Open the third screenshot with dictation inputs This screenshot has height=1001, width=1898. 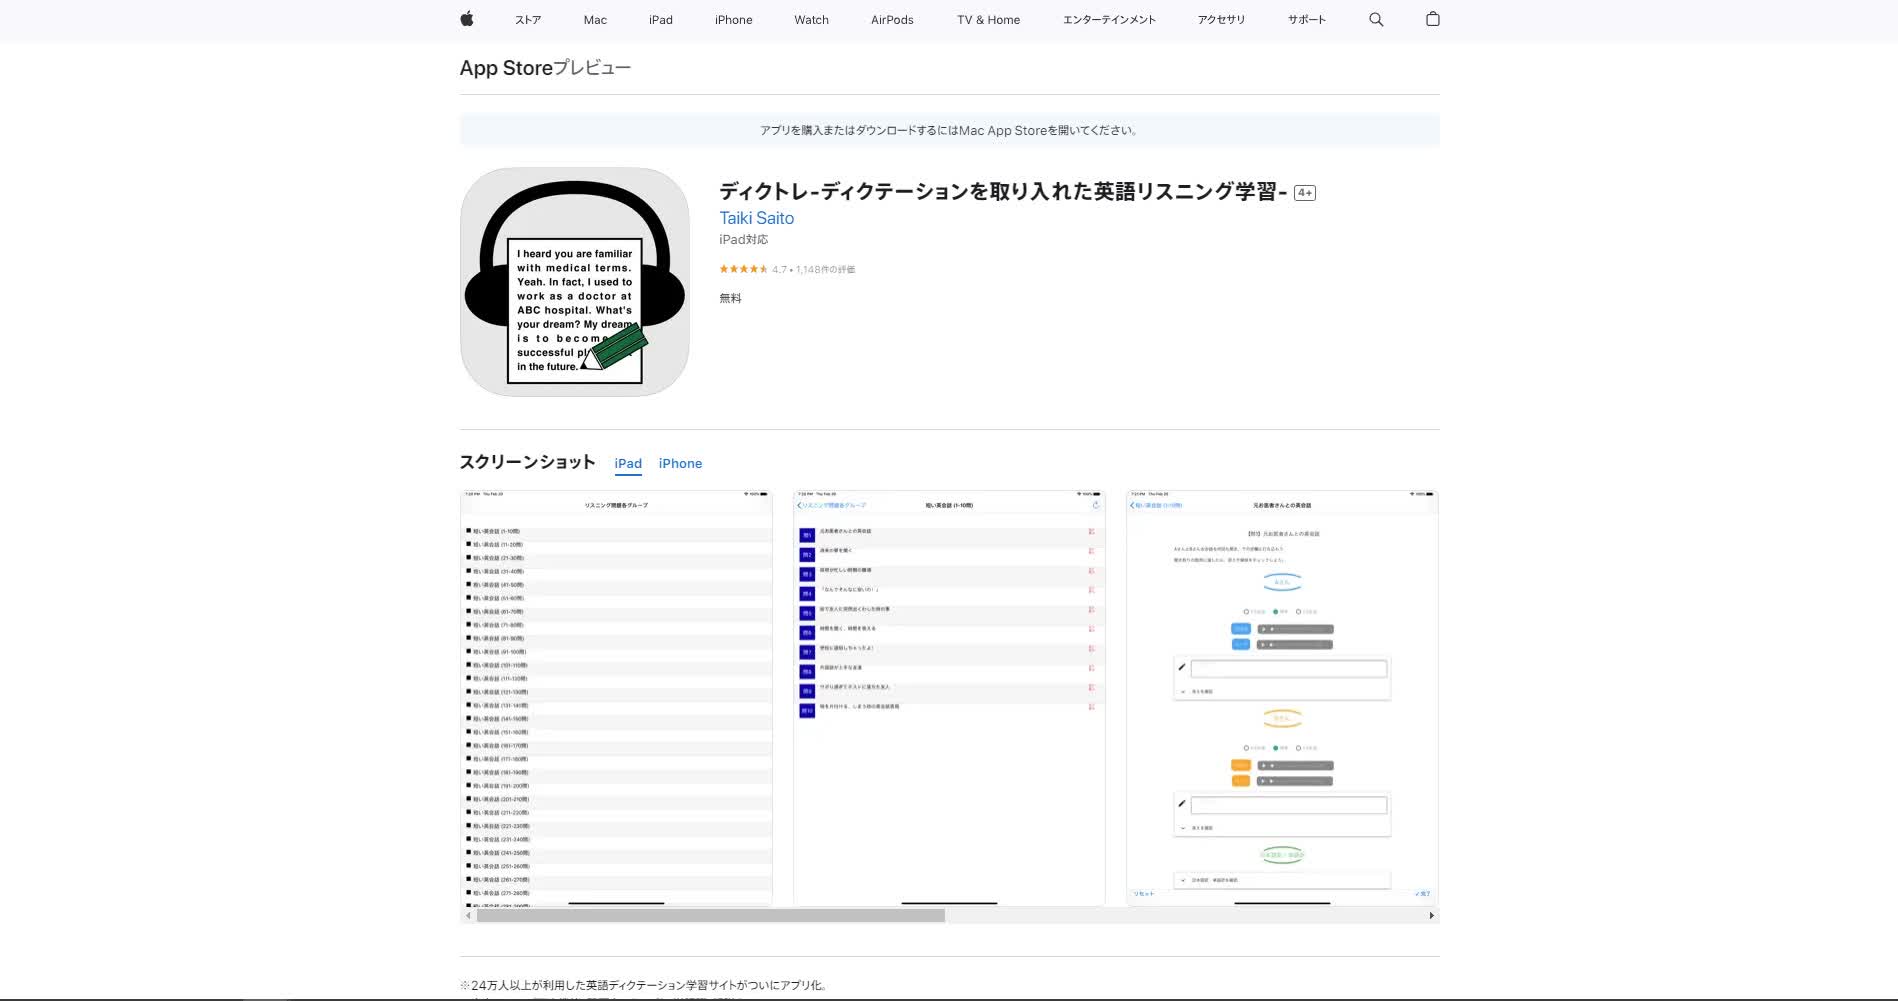(1282, 698)
